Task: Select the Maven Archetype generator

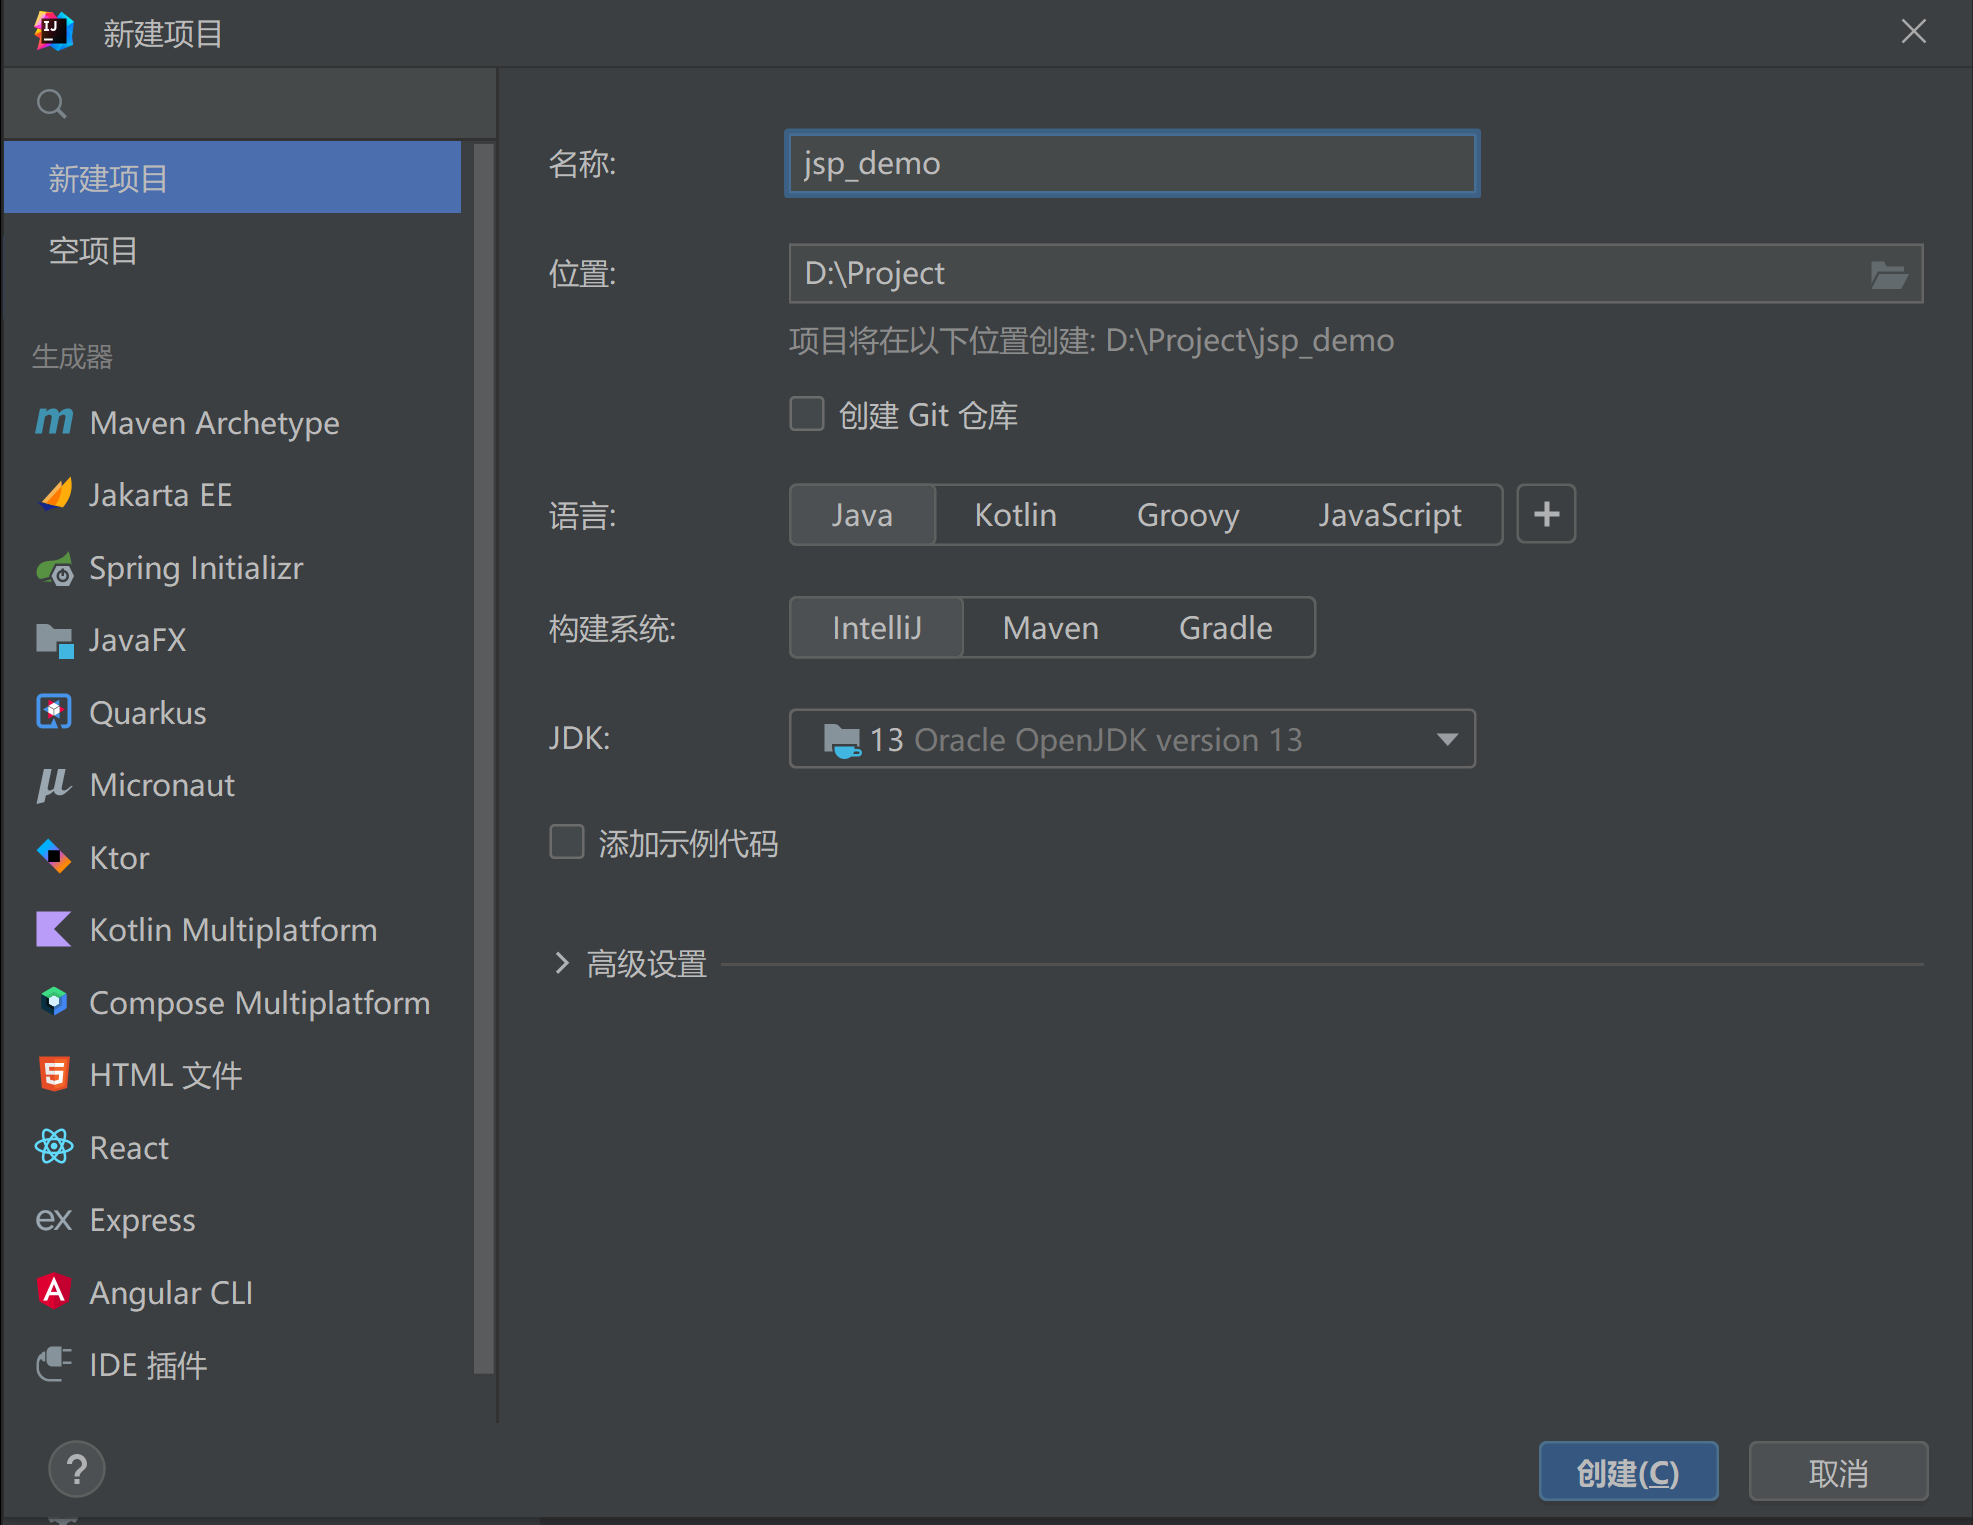Action: click(214, 423)
